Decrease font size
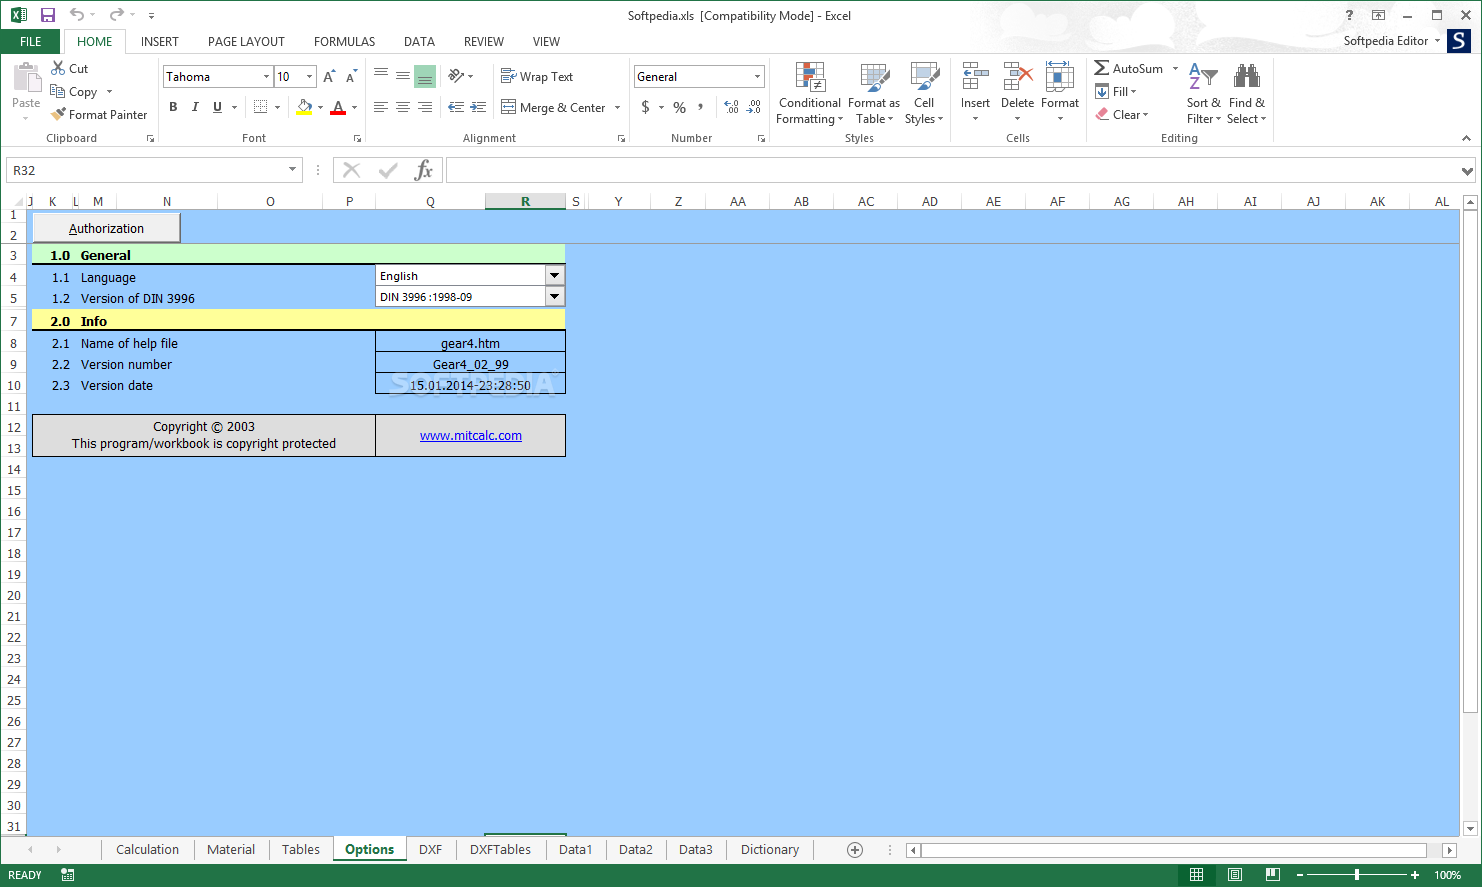 point(351,76)
